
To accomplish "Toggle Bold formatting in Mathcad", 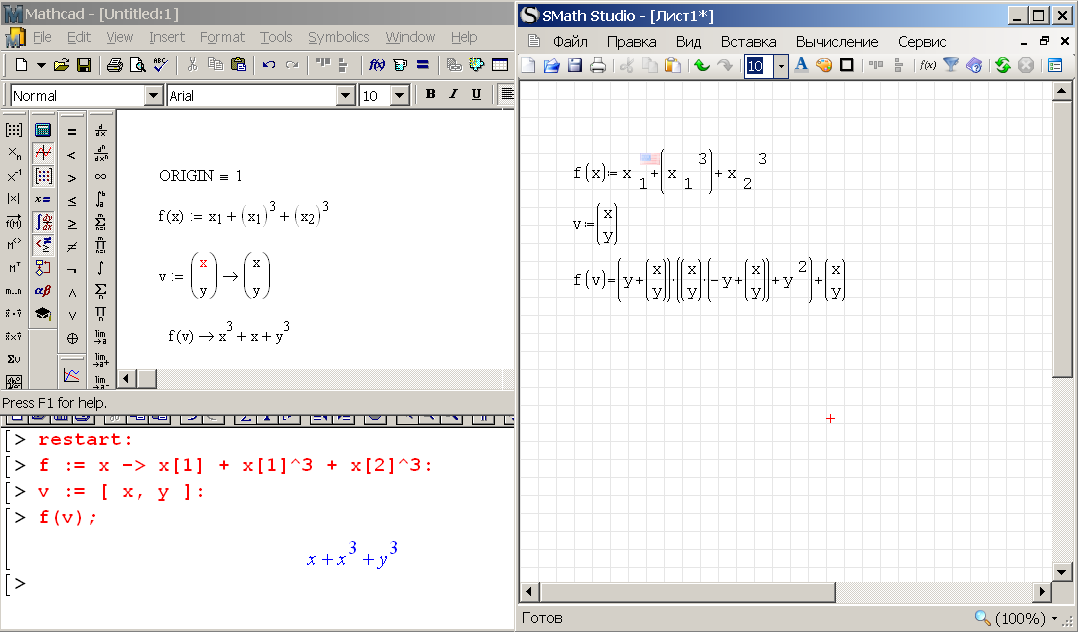I will (x=430, y=95).
